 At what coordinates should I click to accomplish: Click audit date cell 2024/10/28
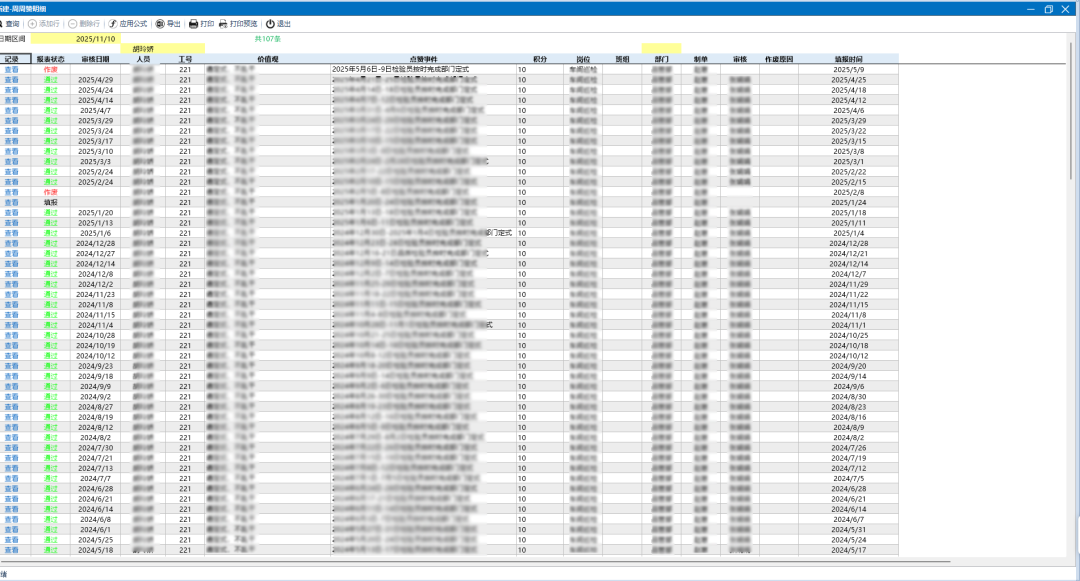tap(95, 335)
